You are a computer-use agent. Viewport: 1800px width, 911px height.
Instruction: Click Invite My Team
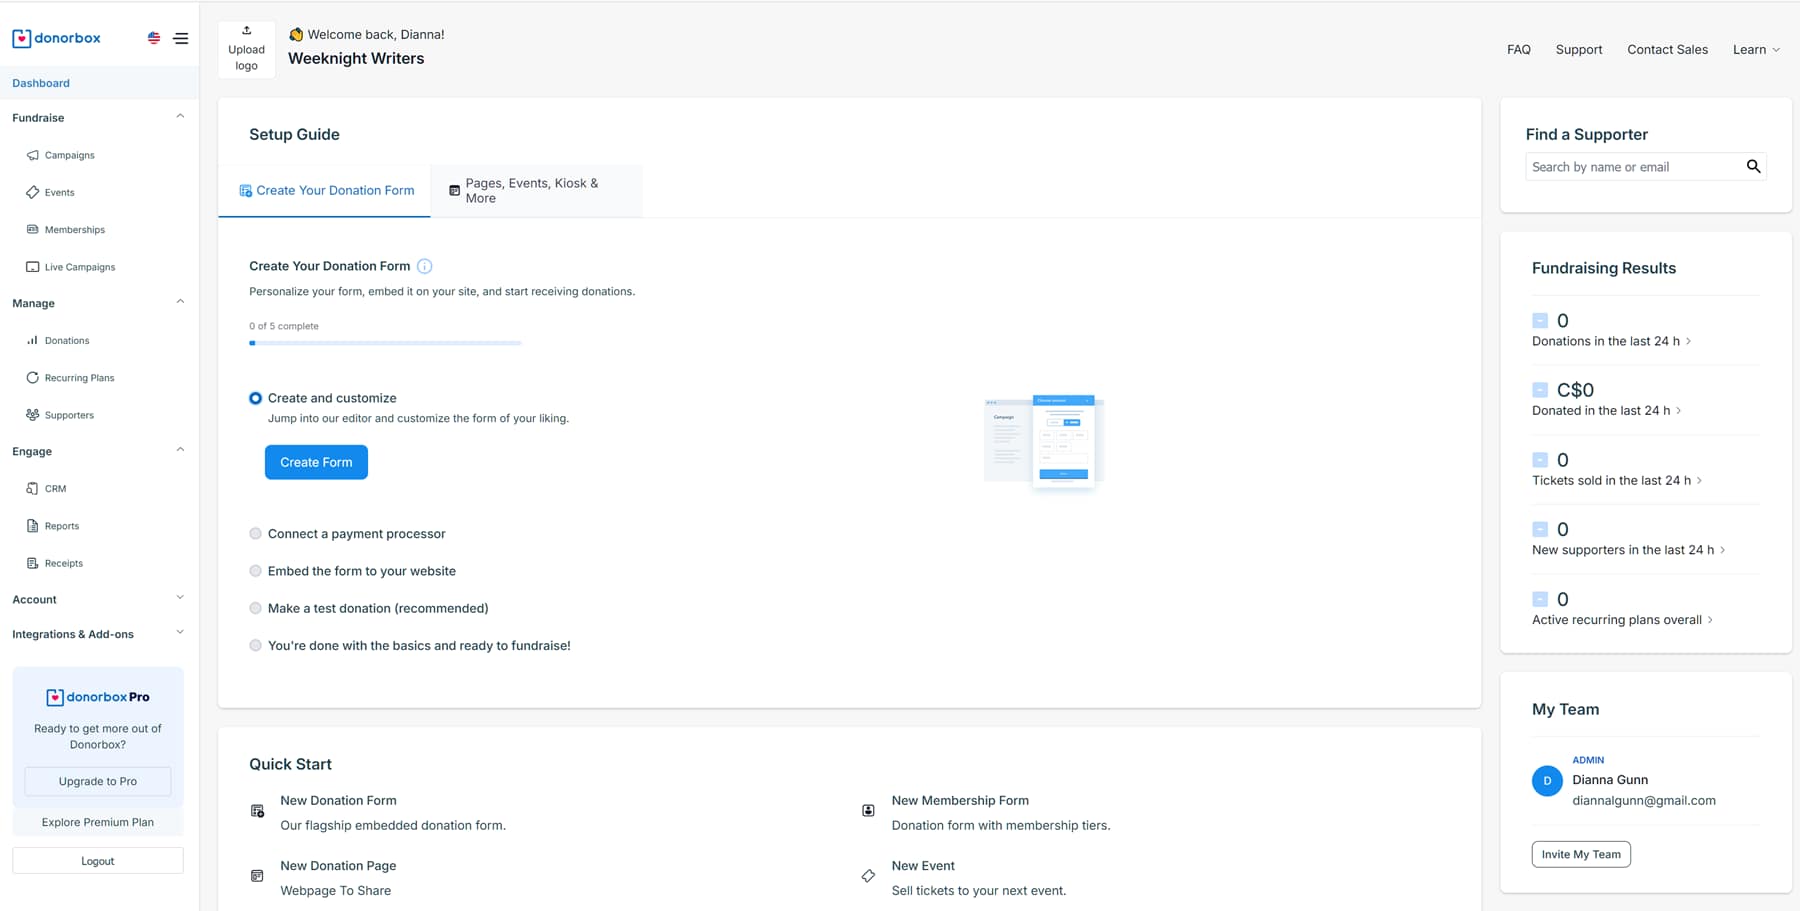point(1580,854)
